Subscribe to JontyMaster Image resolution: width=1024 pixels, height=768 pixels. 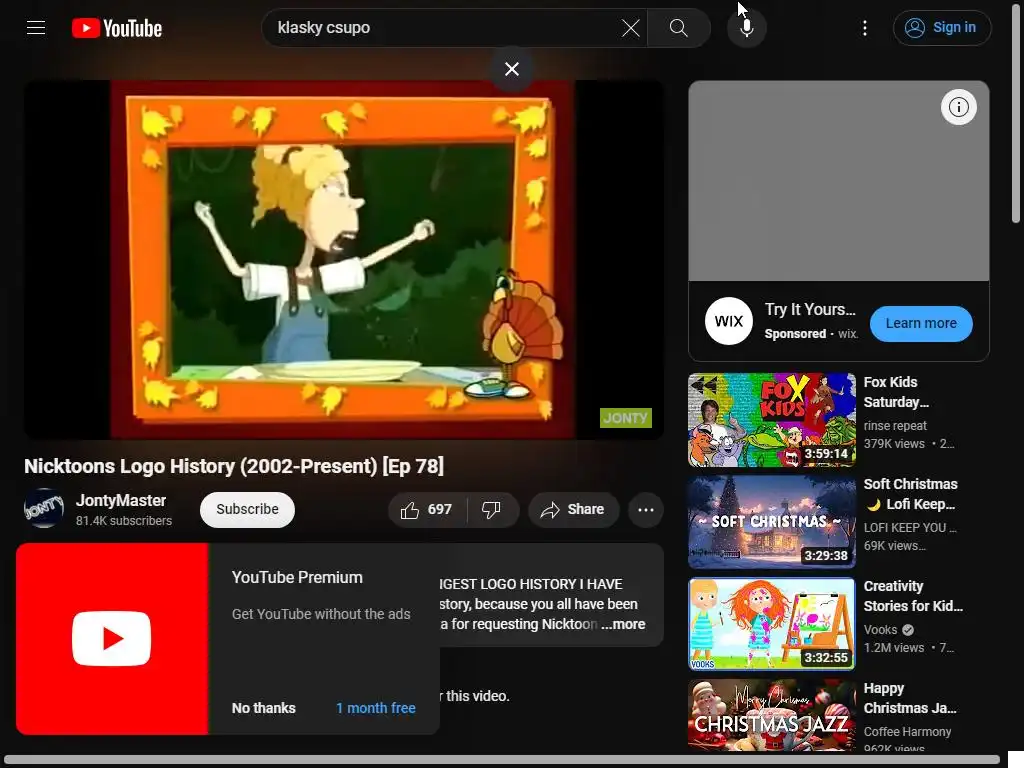tap(247, 509)
